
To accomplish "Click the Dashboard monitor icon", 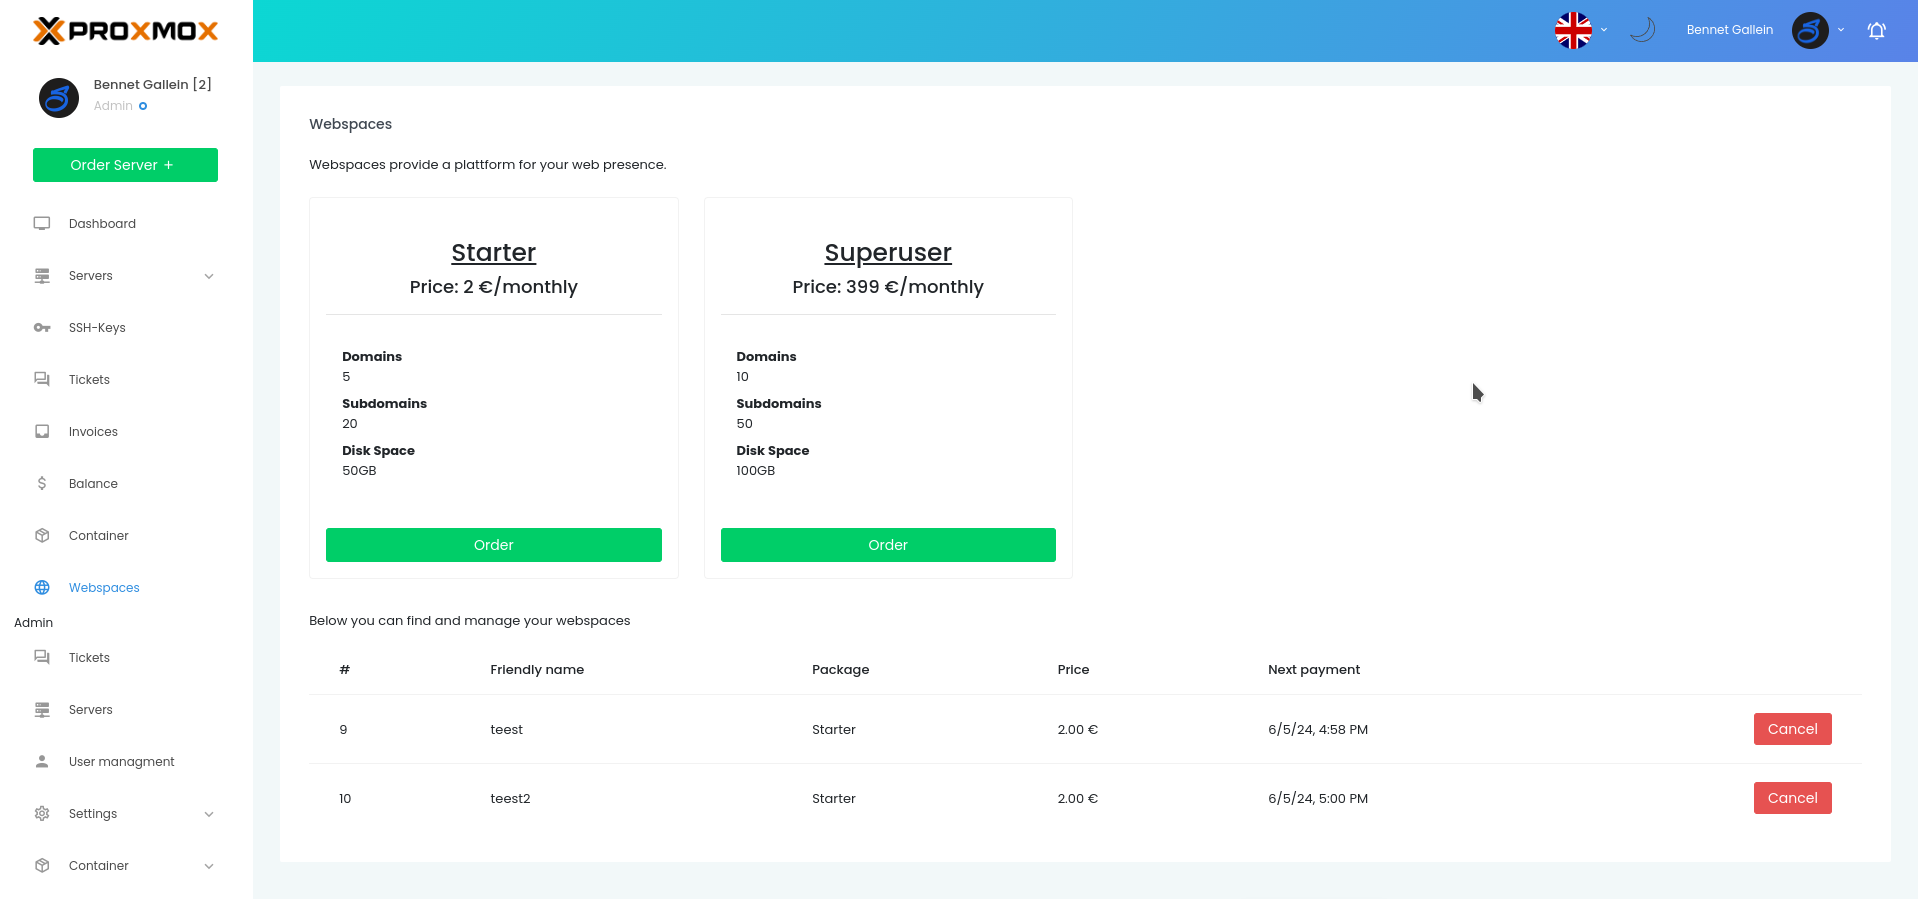I will [42, 224].
